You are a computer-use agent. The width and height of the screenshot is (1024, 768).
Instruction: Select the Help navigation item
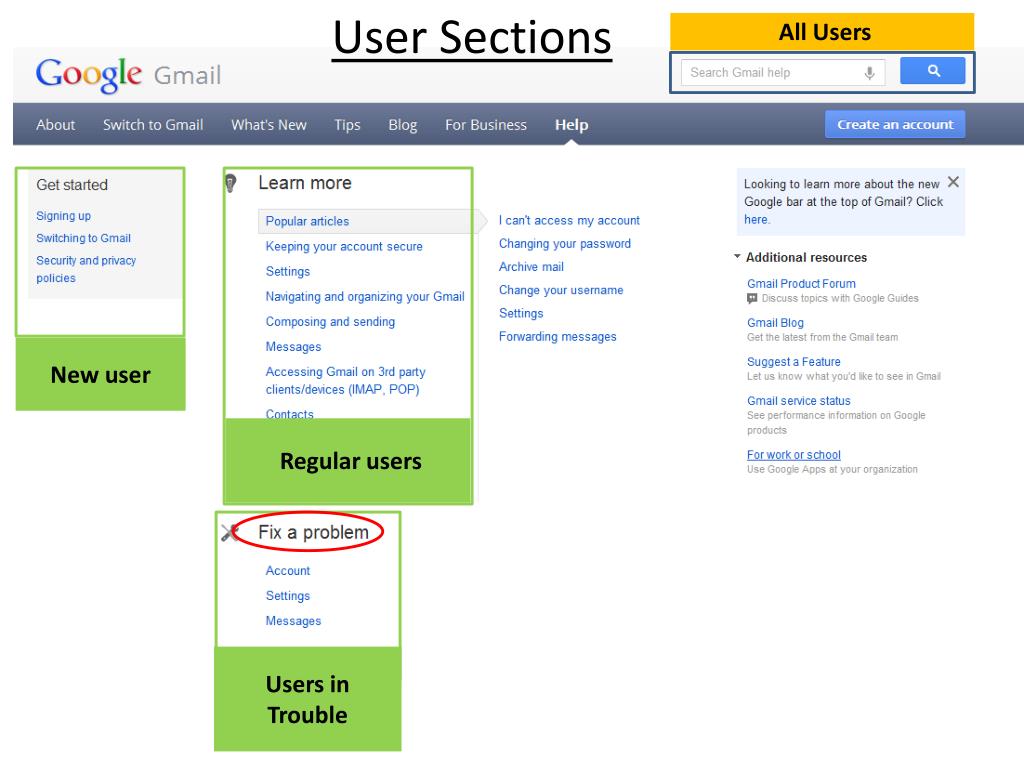click(x=571, y=125)
